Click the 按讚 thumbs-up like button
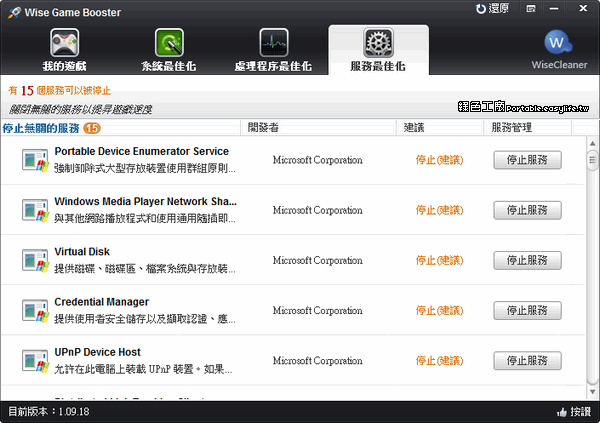The image size is (600, 423). (x=574, y=412)
